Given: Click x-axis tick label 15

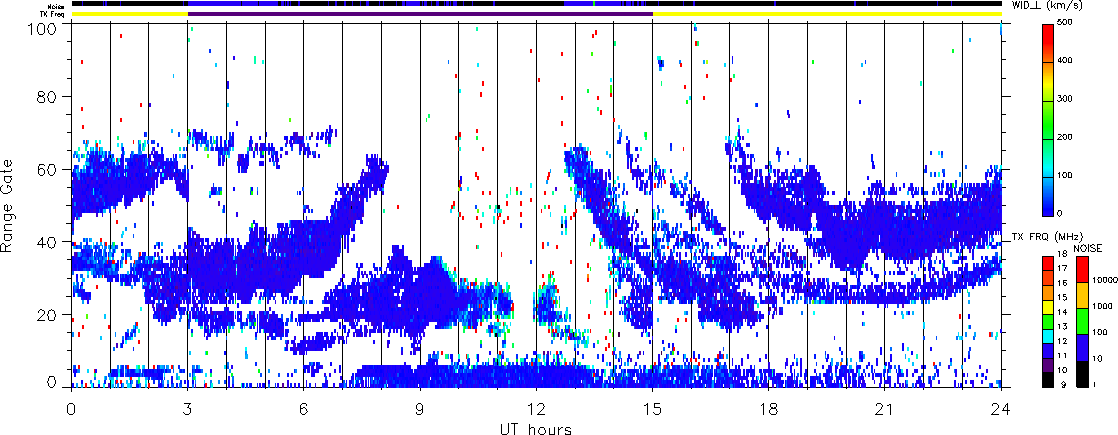Looking at the screenshot, I should [652, 408].
